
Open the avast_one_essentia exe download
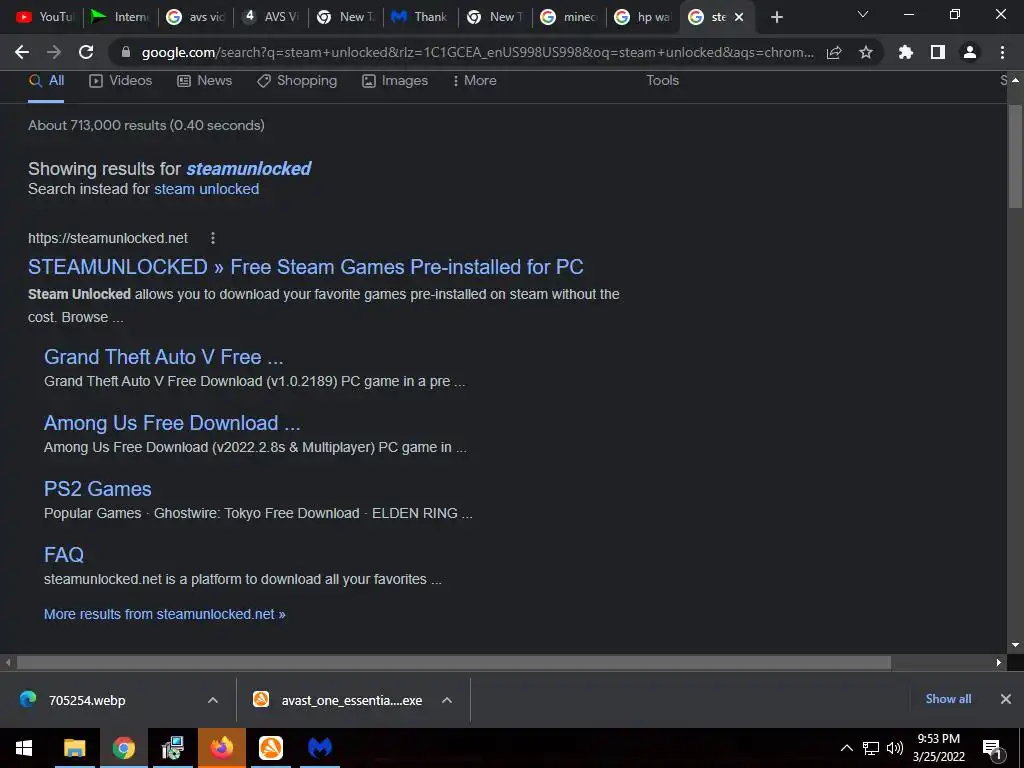[x=337, y=700]
